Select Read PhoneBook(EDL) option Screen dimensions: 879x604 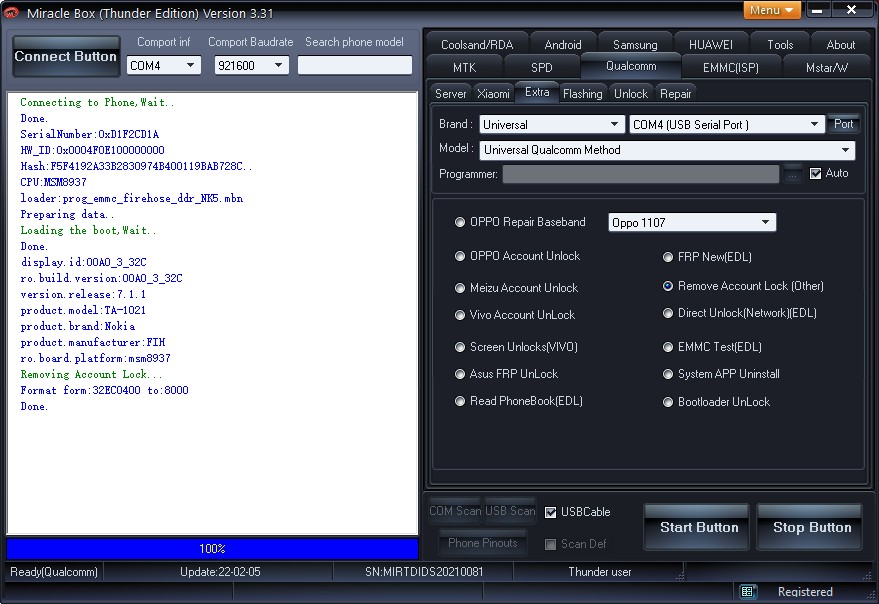click(460, 401)
